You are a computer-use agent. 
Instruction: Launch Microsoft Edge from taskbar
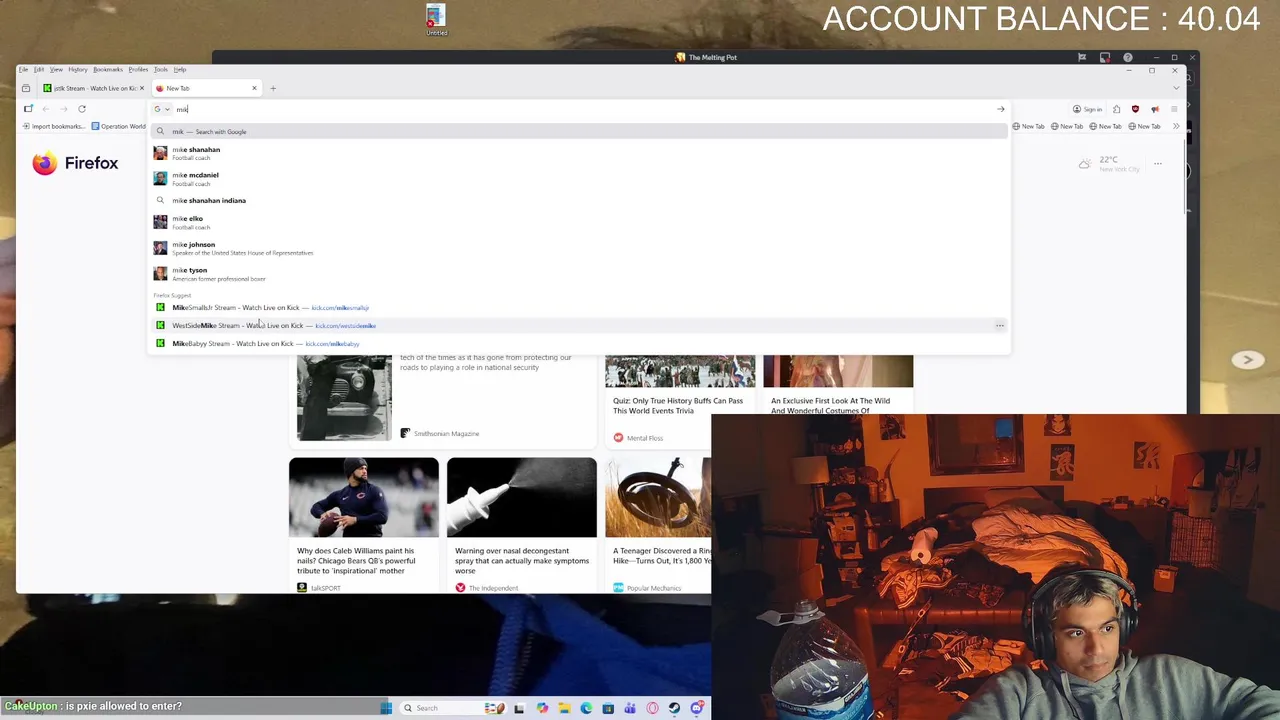(586, 708)
